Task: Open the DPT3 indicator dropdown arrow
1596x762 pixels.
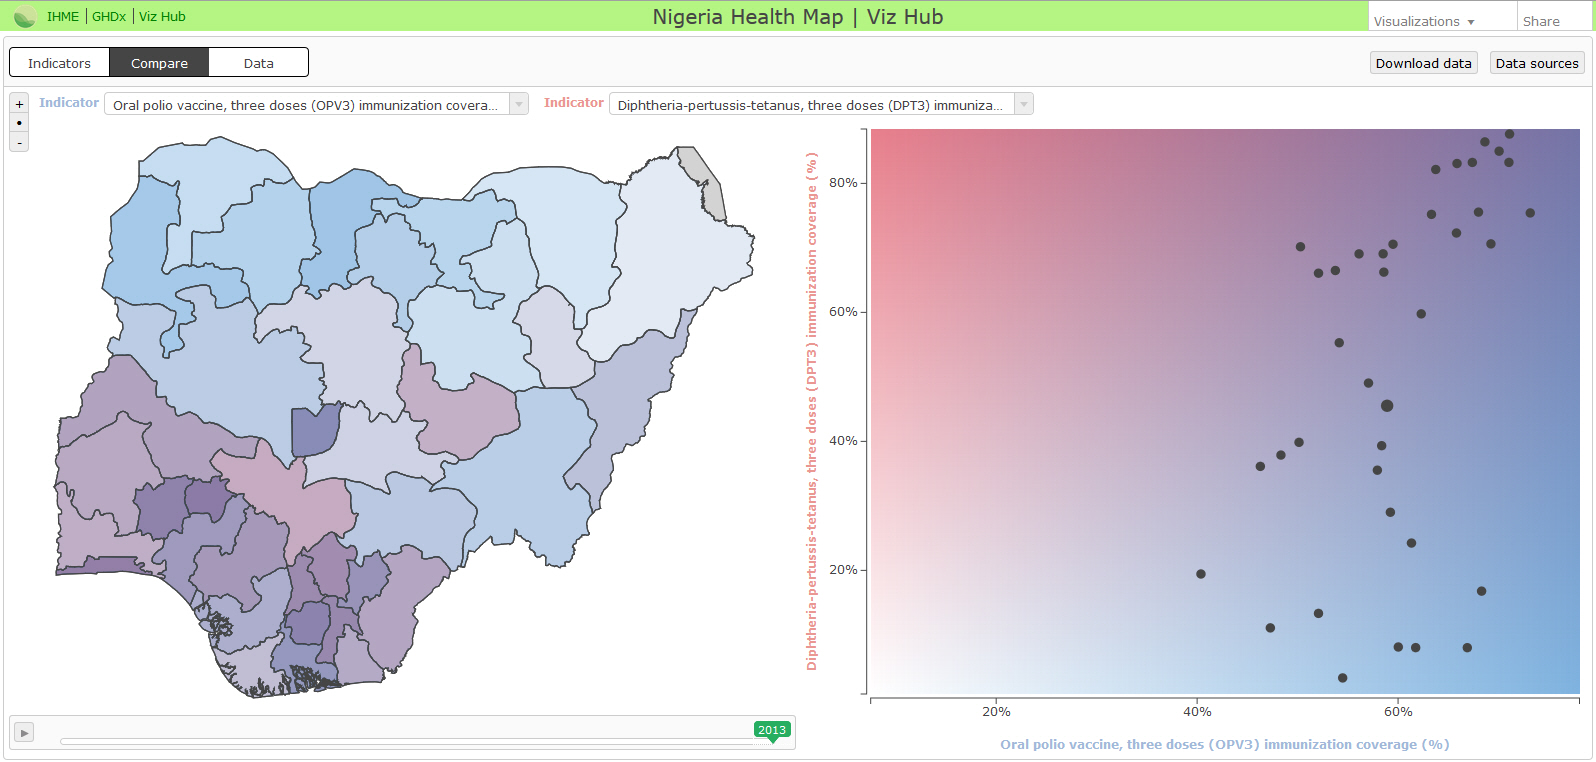Action: pos(1024,104)
